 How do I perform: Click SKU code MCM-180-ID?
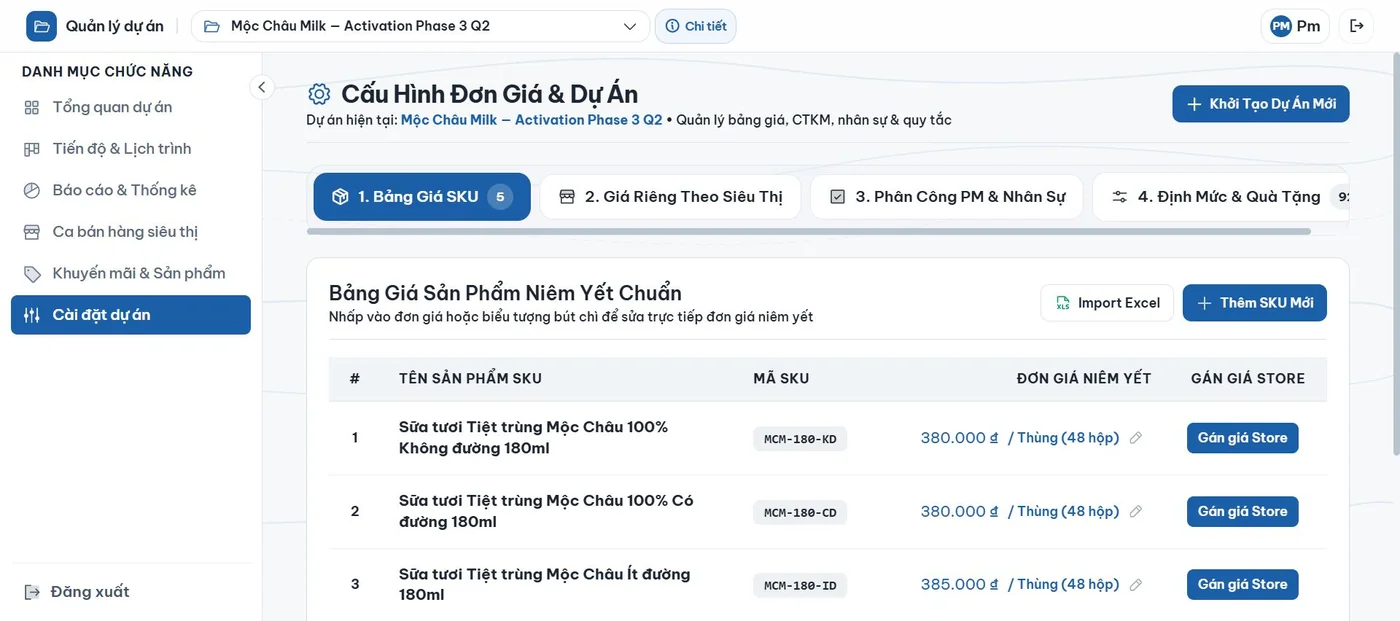click(x=800, y=586)
